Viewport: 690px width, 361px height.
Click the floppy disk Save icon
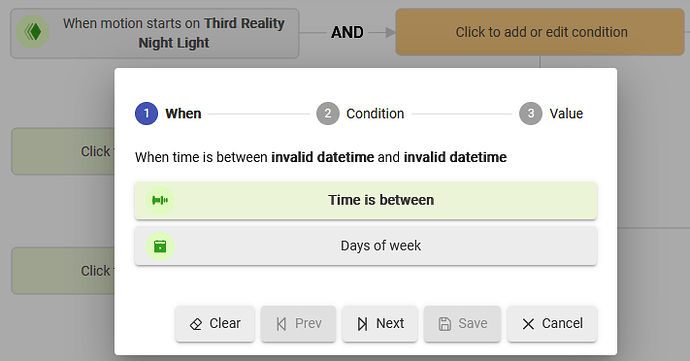click(444, 324)
